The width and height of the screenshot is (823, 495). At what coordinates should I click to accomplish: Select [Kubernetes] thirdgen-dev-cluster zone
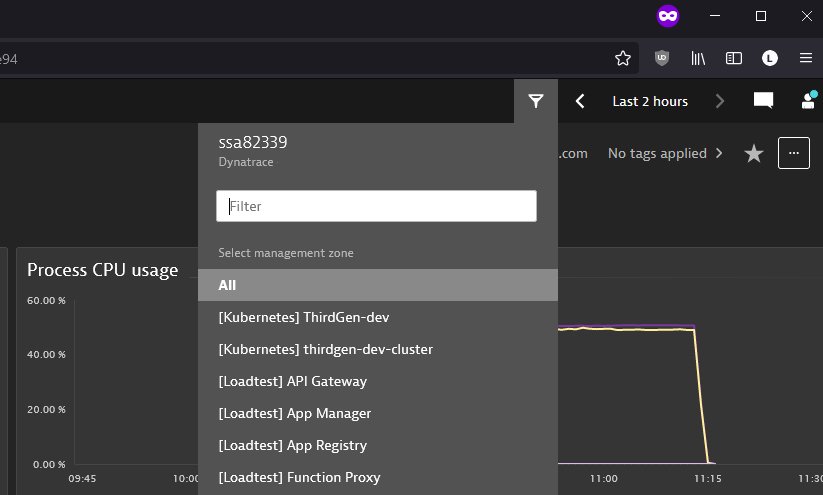pyautogui.click(x=378, y=349)
